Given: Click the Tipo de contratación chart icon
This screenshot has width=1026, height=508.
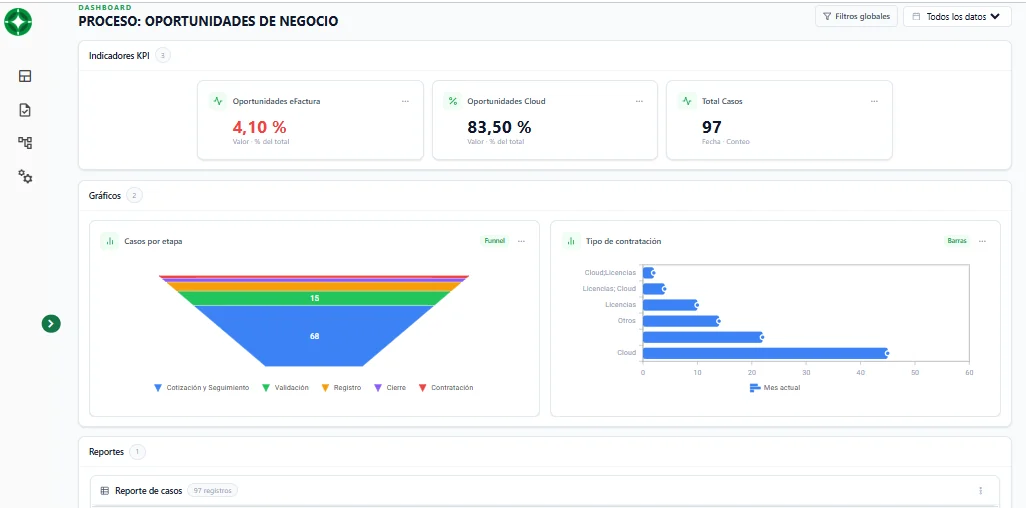Looking at the screenshot, I should tap(571, 241).
